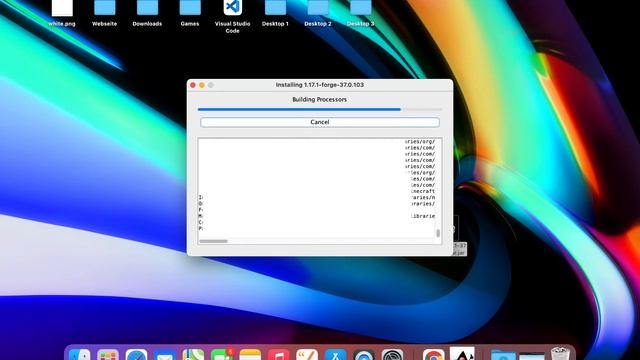Click the log's vertical scrollbar thumb
The width and height of the screenshot is (640, 360).
click(438, 233)
